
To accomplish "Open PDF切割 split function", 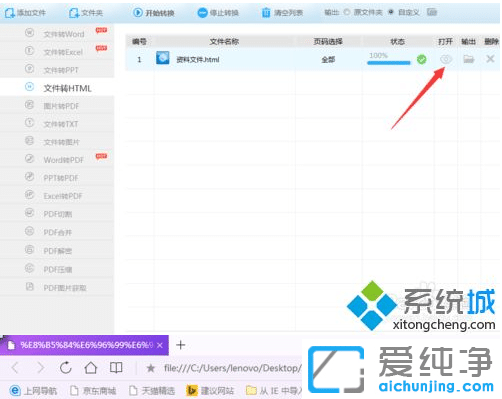I will coord(57,214).
